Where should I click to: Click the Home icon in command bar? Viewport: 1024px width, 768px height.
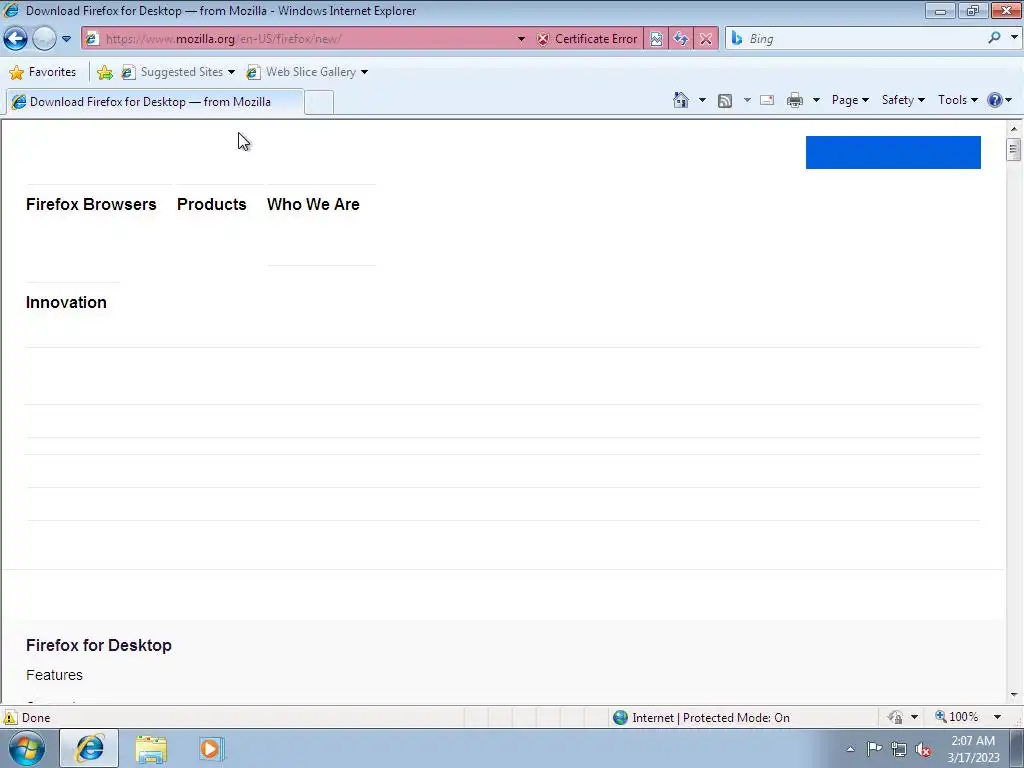[681, 100]
